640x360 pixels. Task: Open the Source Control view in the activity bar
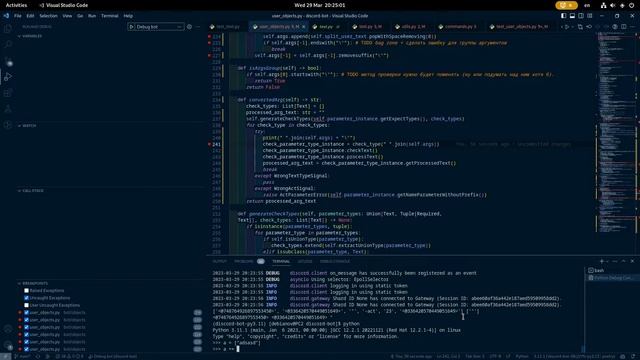[x=8, y=61]
